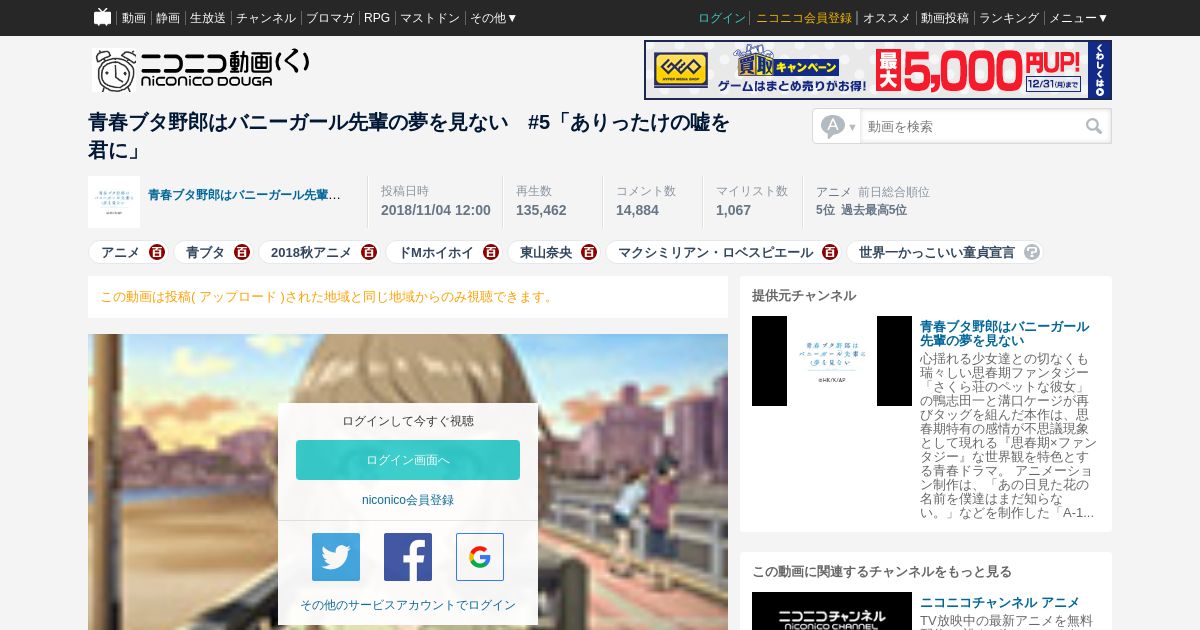The width and height of the screenshot is (1200, 630).
Task: Open provider channel title 青春ブタ野郎はバニーガール先輩の夢を見ない
Action: coord(1004,334)
